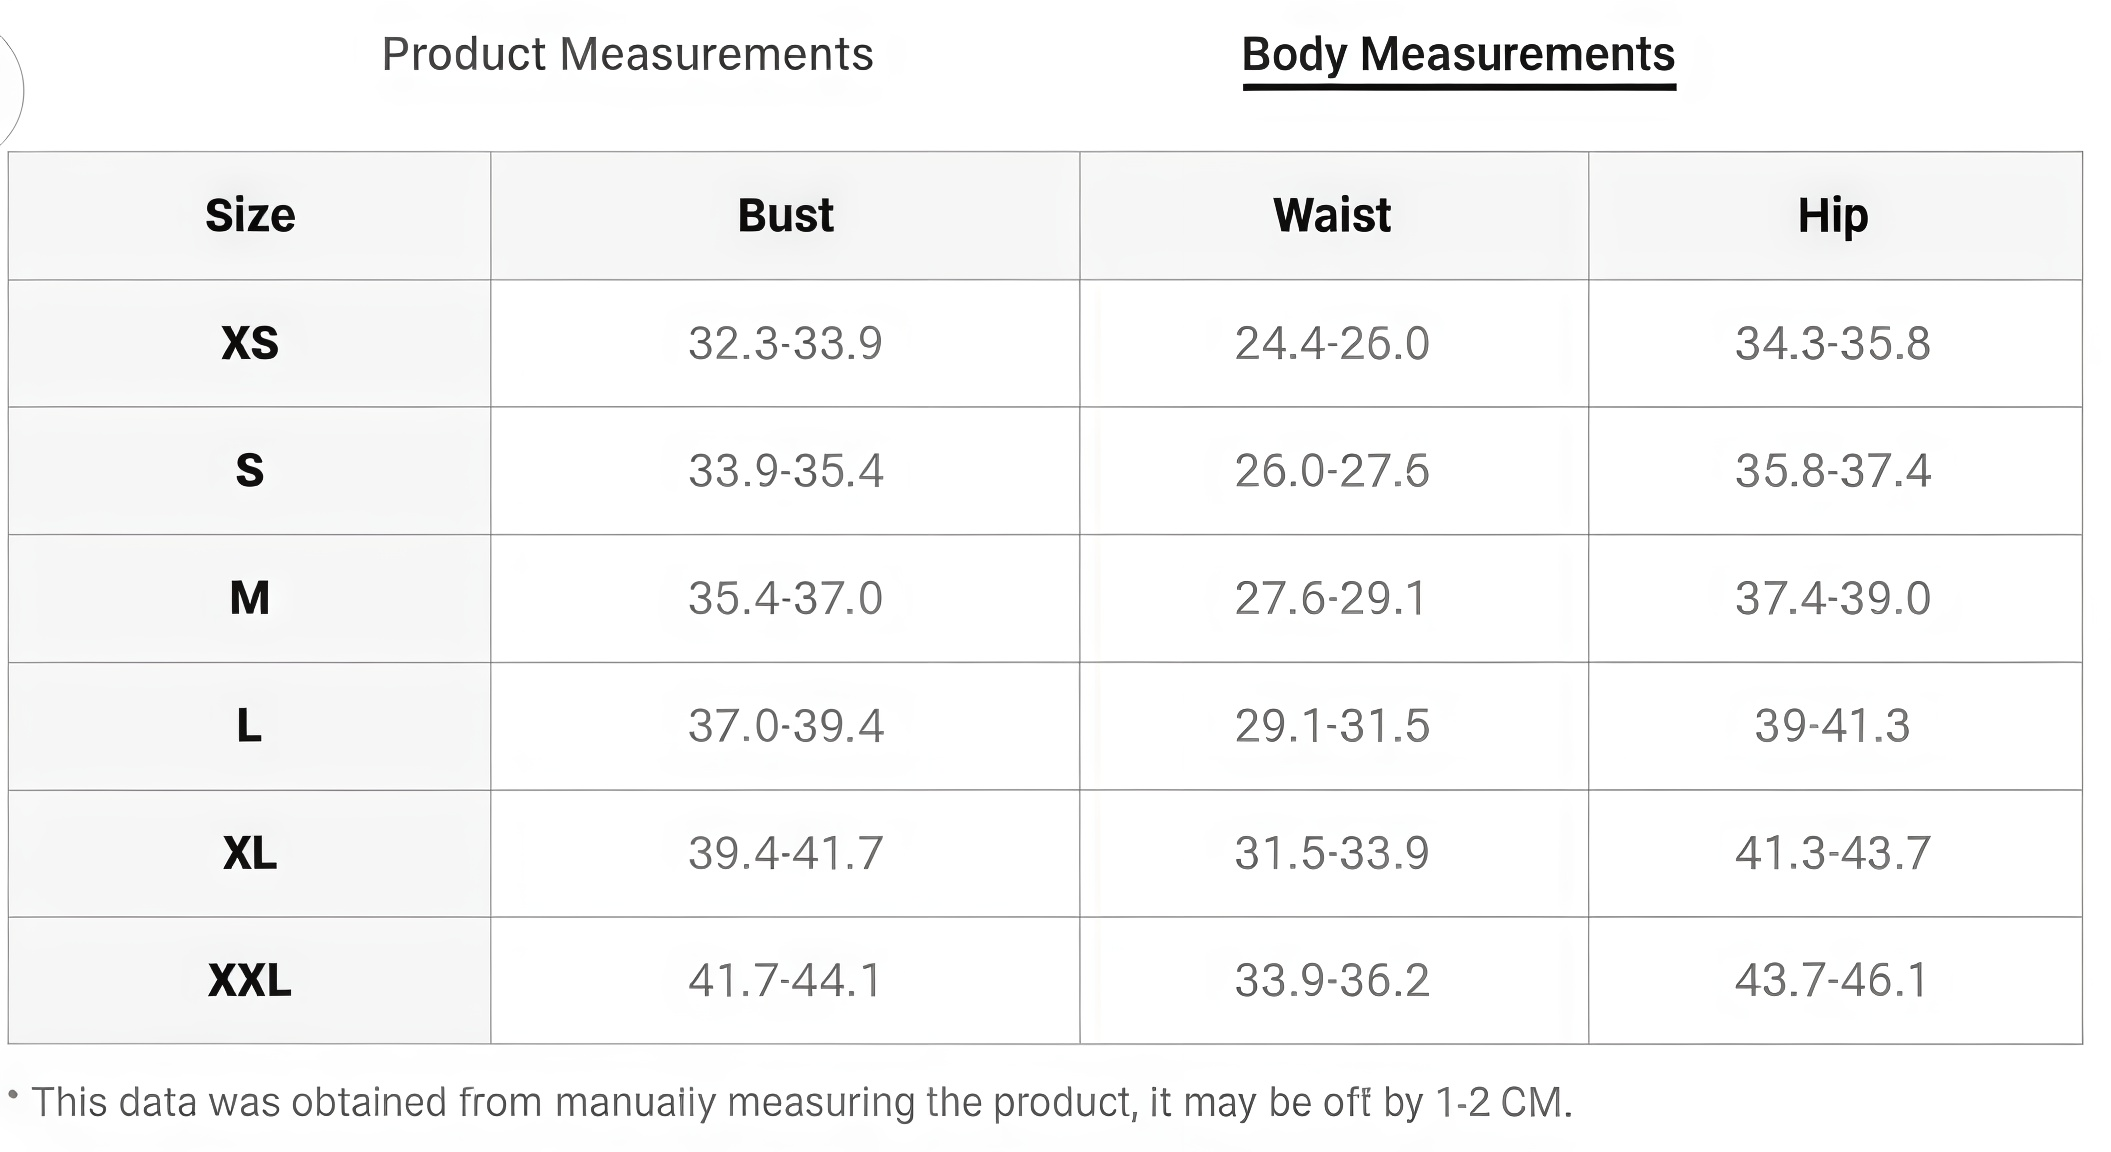Click the S waist value 26.0-27.5
This screenshot has height=1152, width=2111.
click(1332, 471)
